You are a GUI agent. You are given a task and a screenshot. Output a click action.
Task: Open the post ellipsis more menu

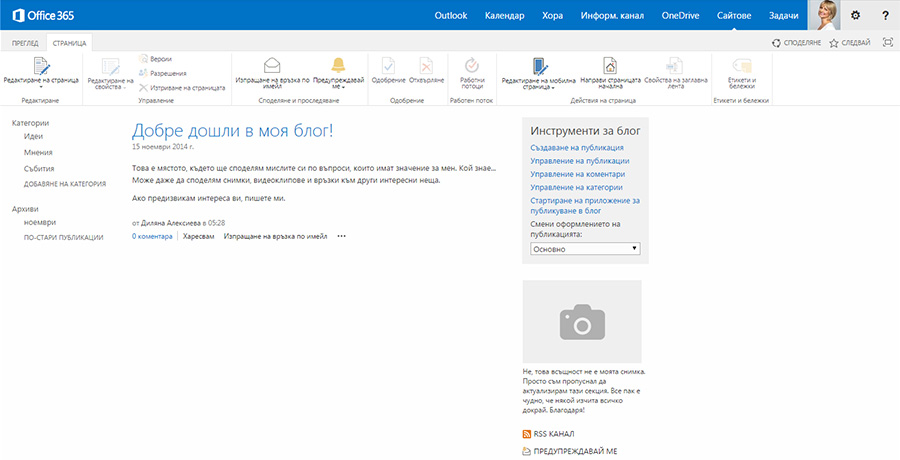tap(342, 236)
